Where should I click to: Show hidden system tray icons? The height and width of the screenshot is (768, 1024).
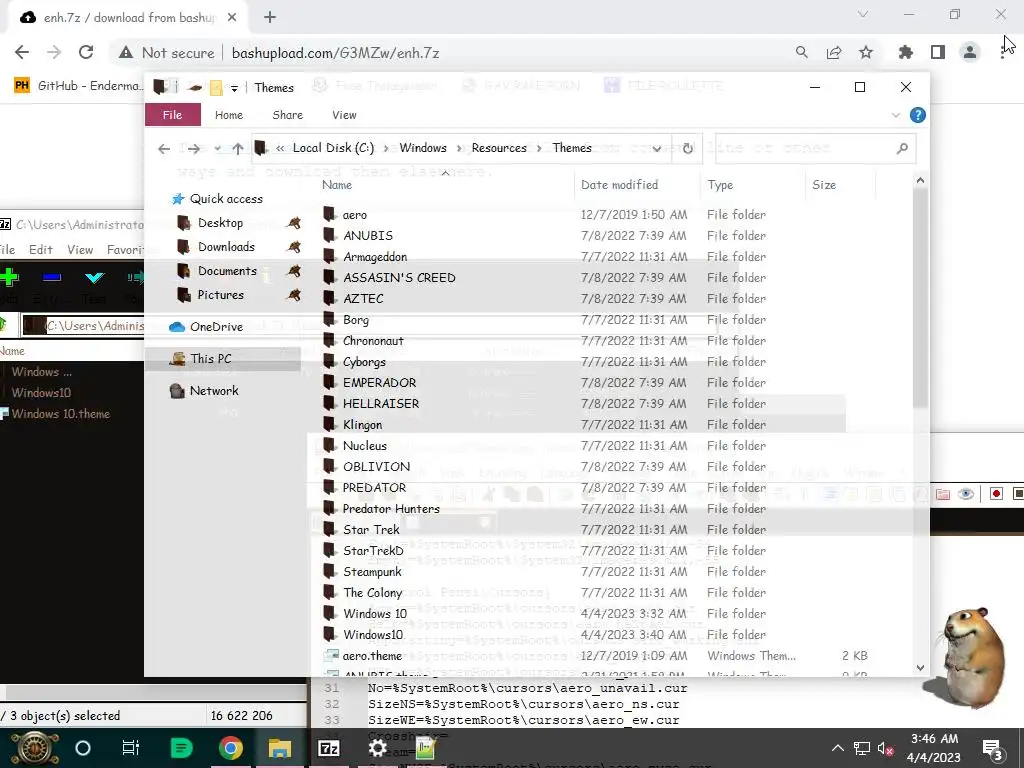838,748
